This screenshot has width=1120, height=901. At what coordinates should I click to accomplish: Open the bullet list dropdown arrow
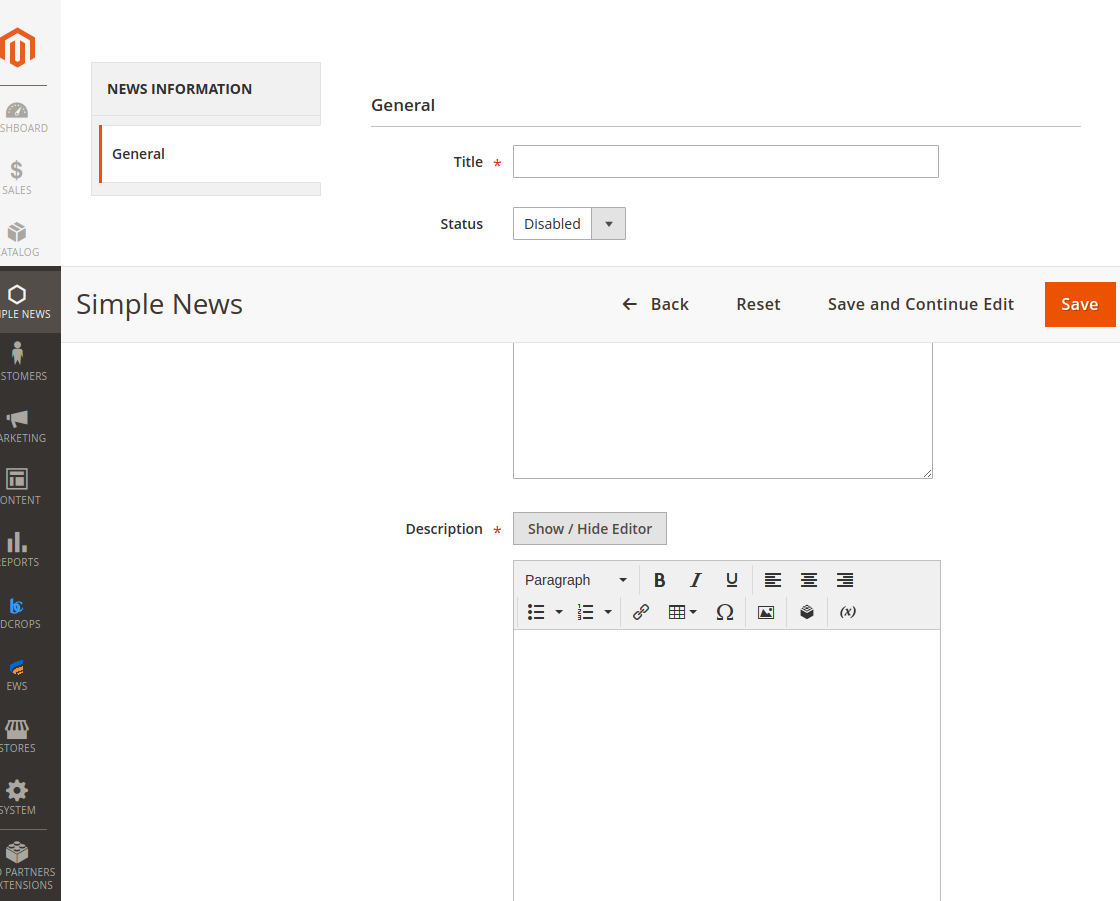pyautogui.click(x=558, y=612)
